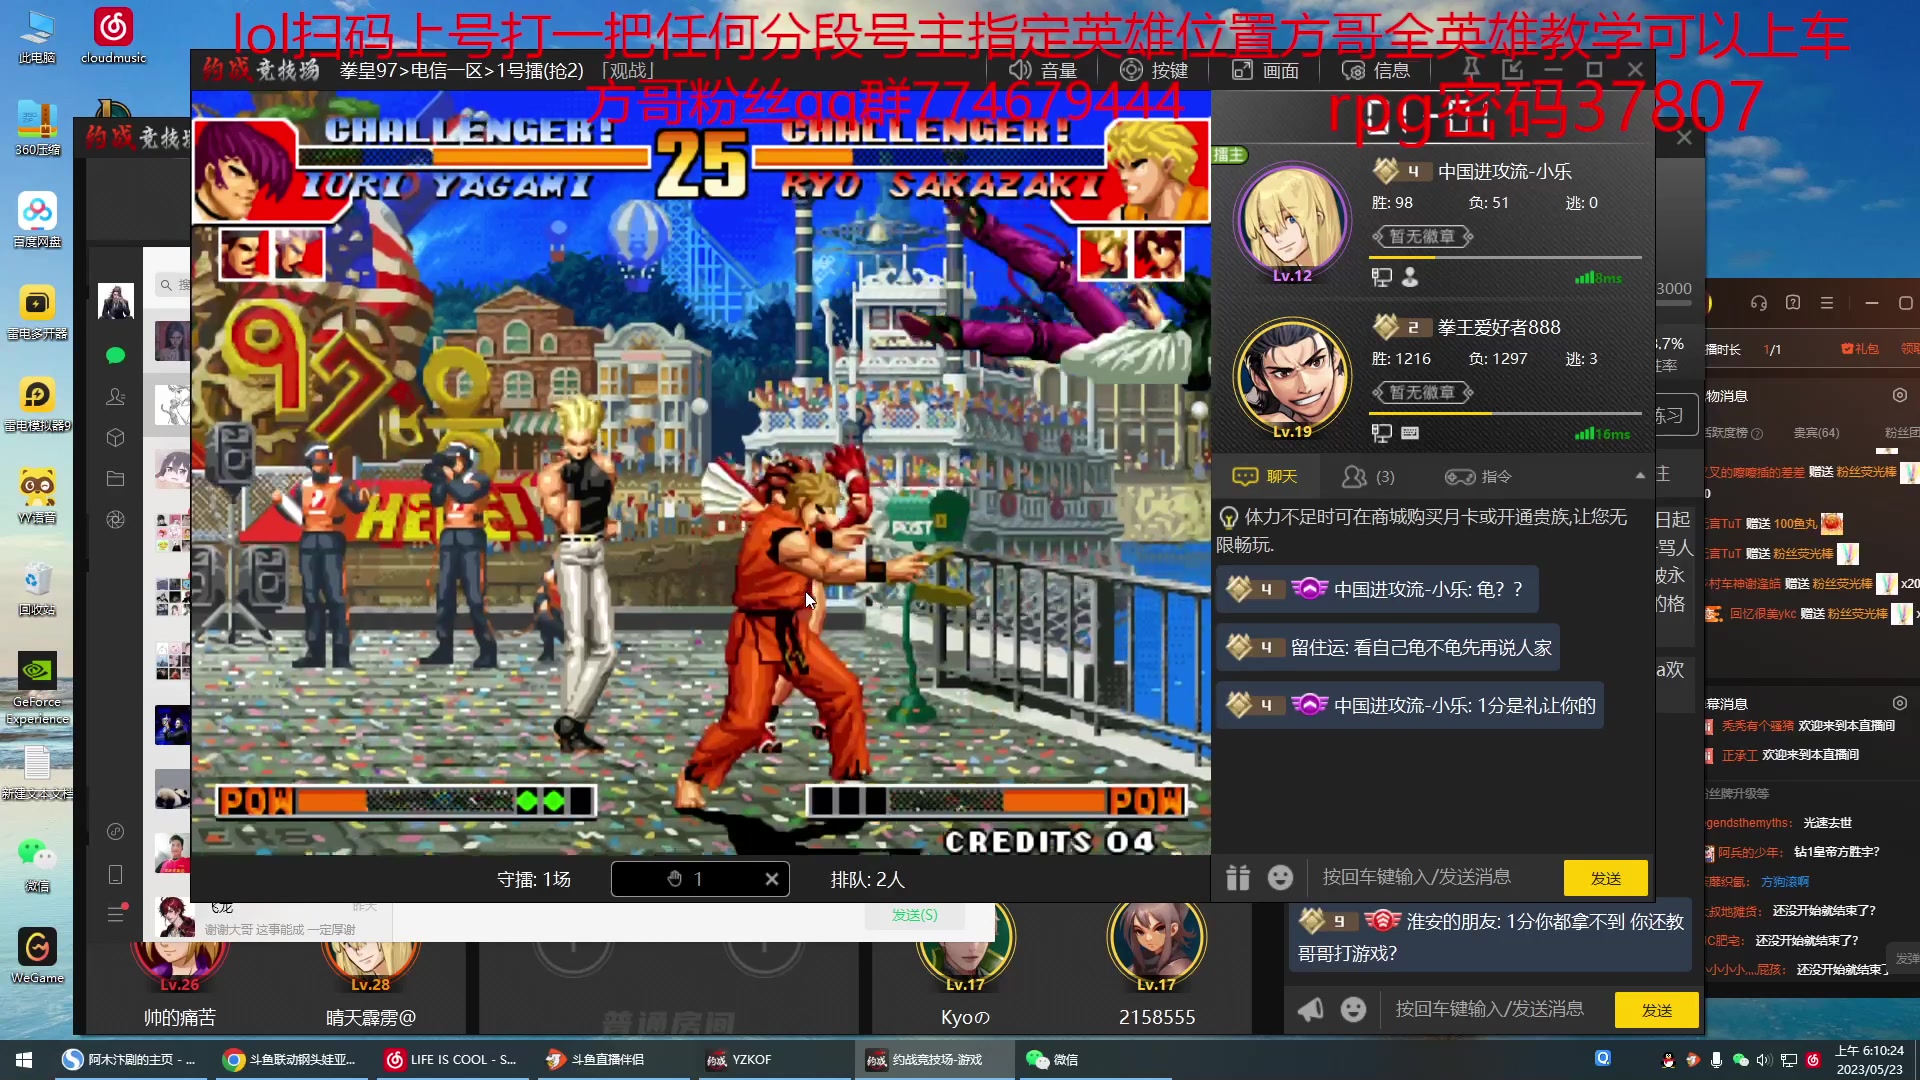This screenshot has width=1920, height=1080.
Task: Open 百度网盘 desktop shortcut
Action: 37,219
